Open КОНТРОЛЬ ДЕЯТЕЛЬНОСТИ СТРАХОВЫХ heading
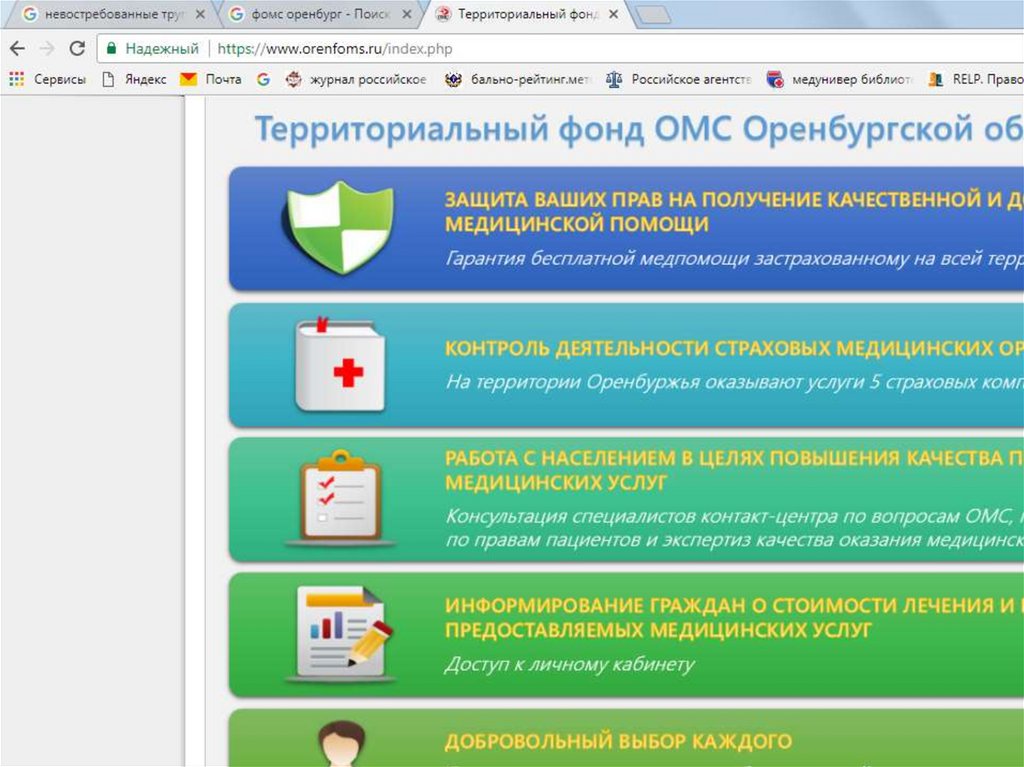Viewport: 1024px width, 767px height. click(734, 348)
